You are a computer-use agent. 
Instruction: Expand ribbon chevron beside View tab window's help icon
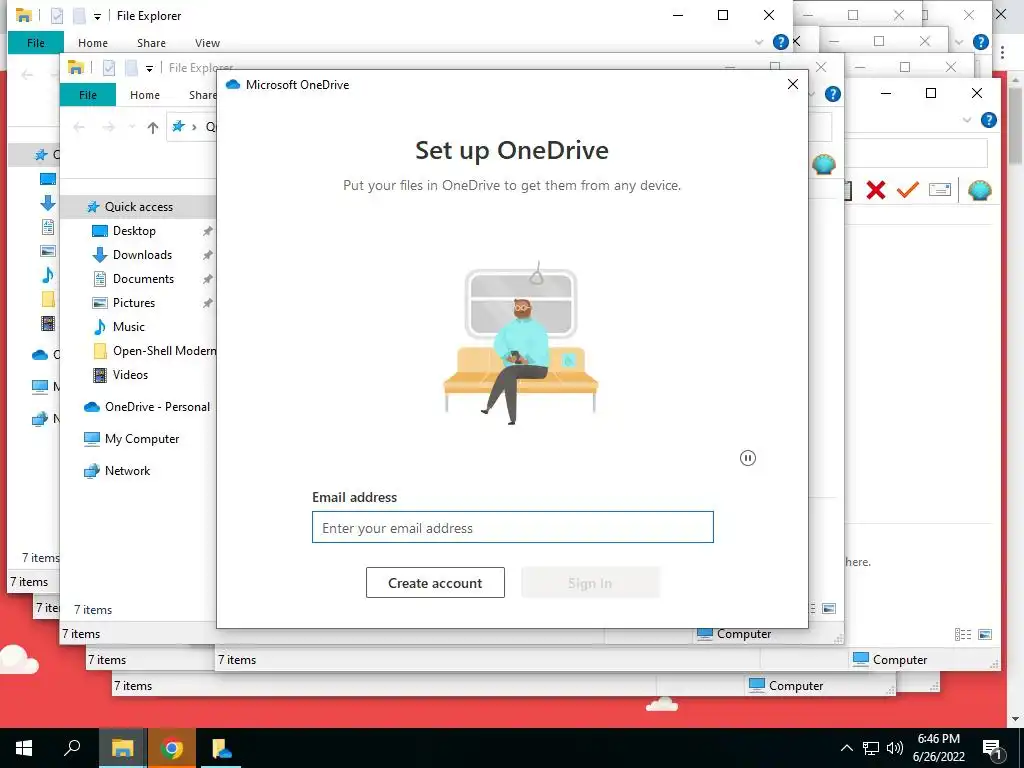pos(759,42)
